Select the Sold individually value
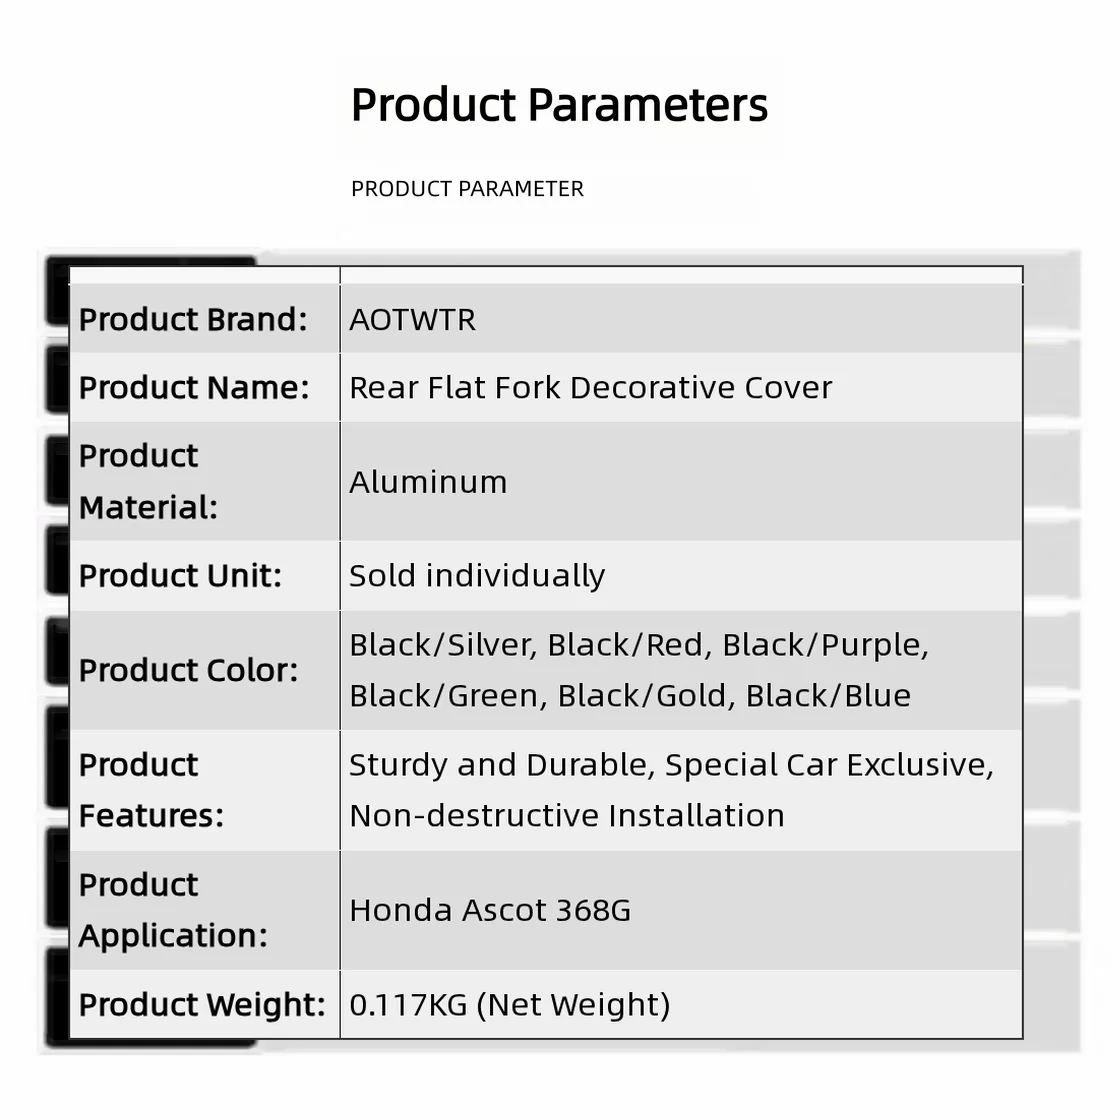This screenshot has width=1120, height=1120. pos(477,576)
